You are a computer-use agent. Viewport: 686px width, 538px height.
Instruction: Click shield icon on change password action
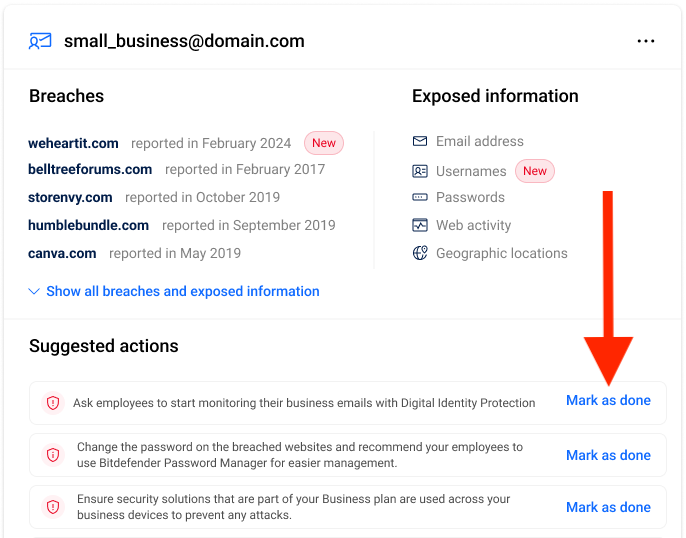click(53, 455)
